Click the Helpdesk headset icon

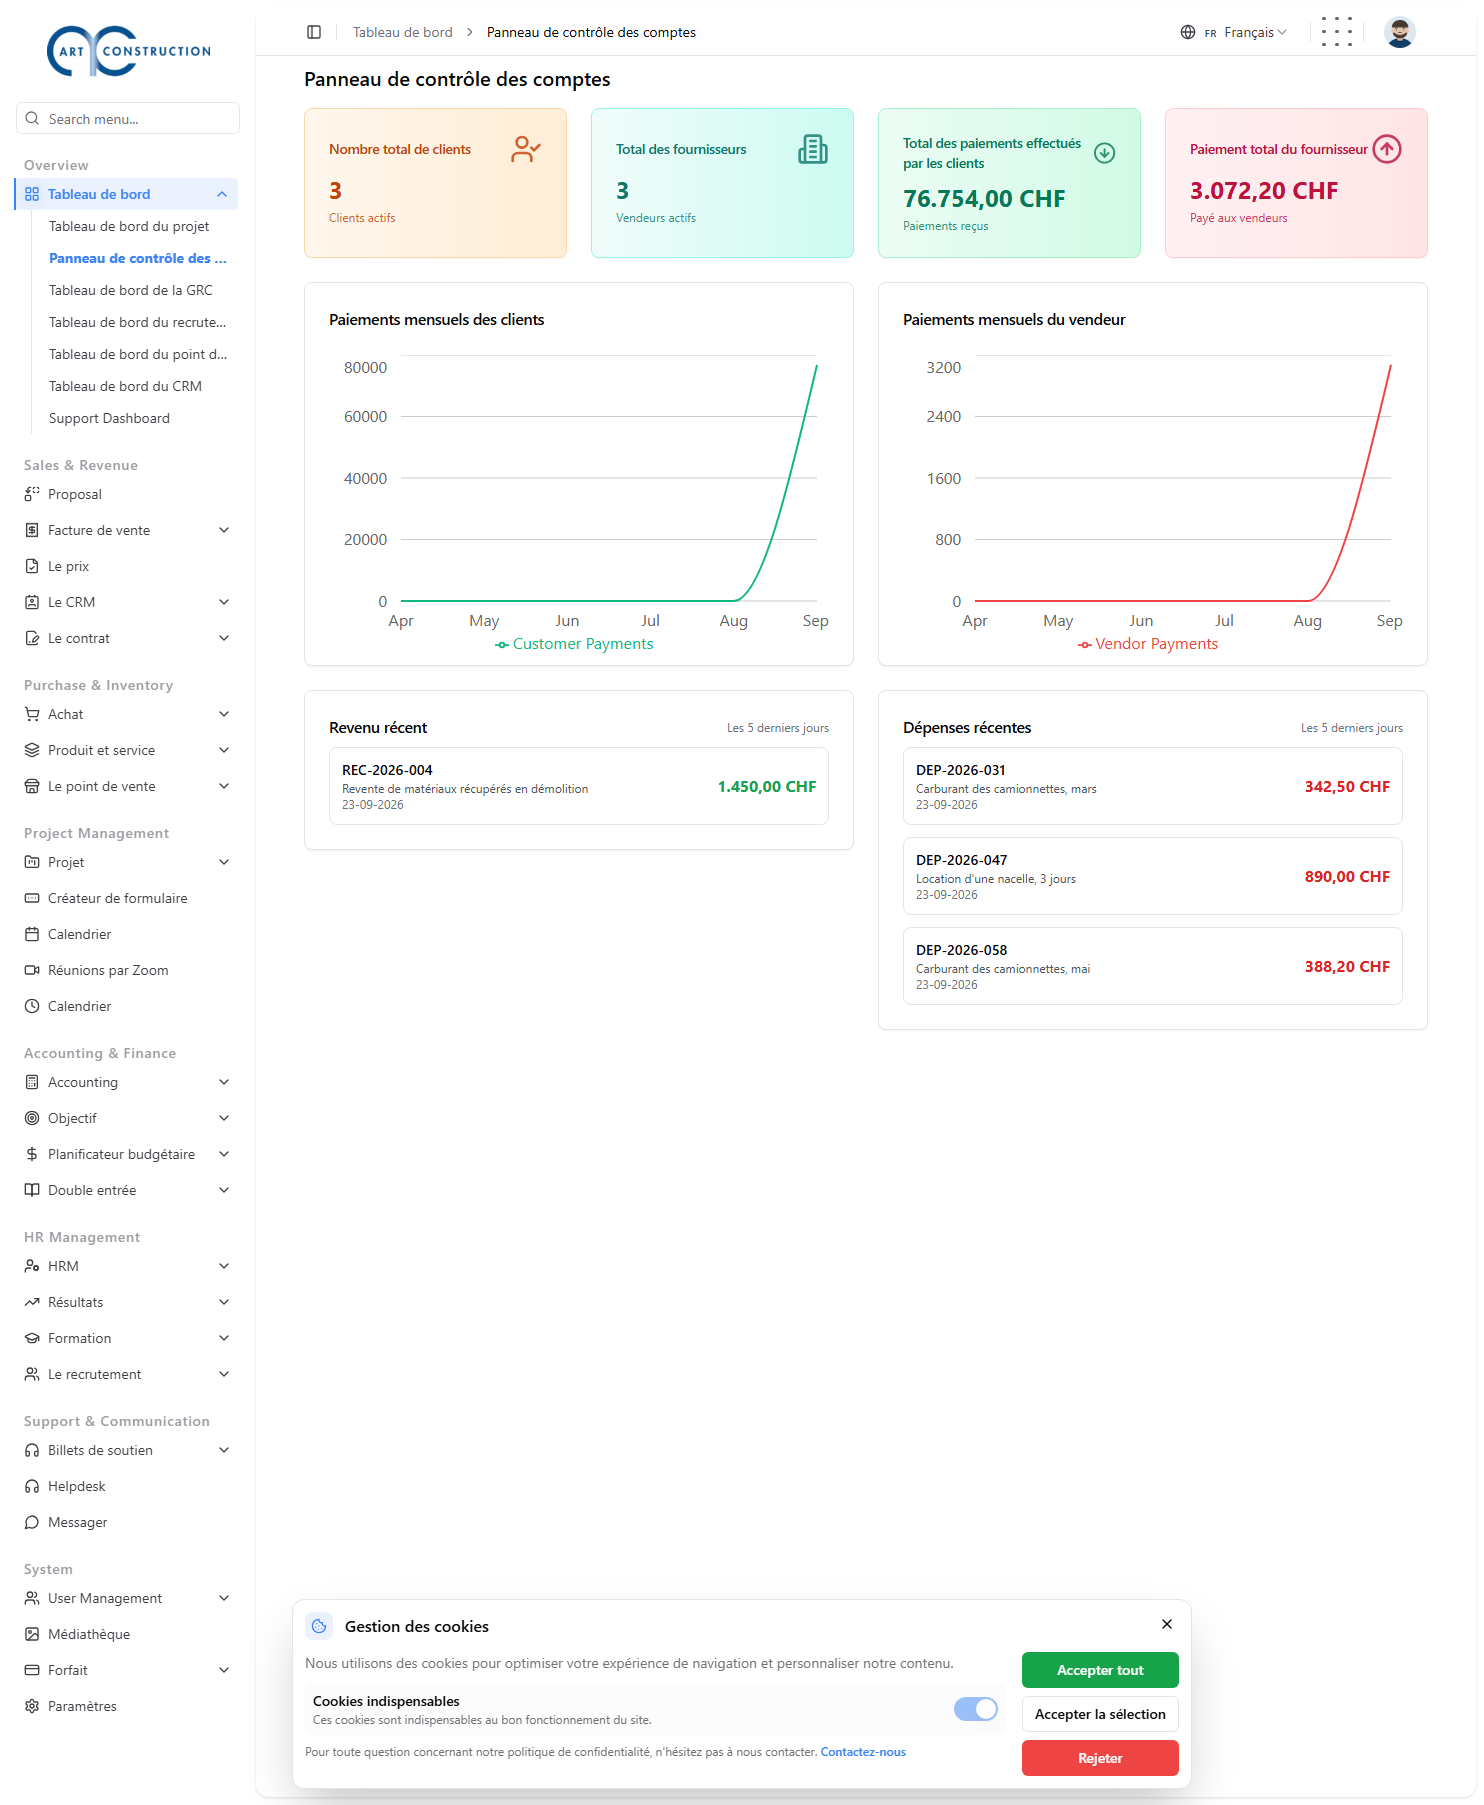click(x=32, y=1486)
